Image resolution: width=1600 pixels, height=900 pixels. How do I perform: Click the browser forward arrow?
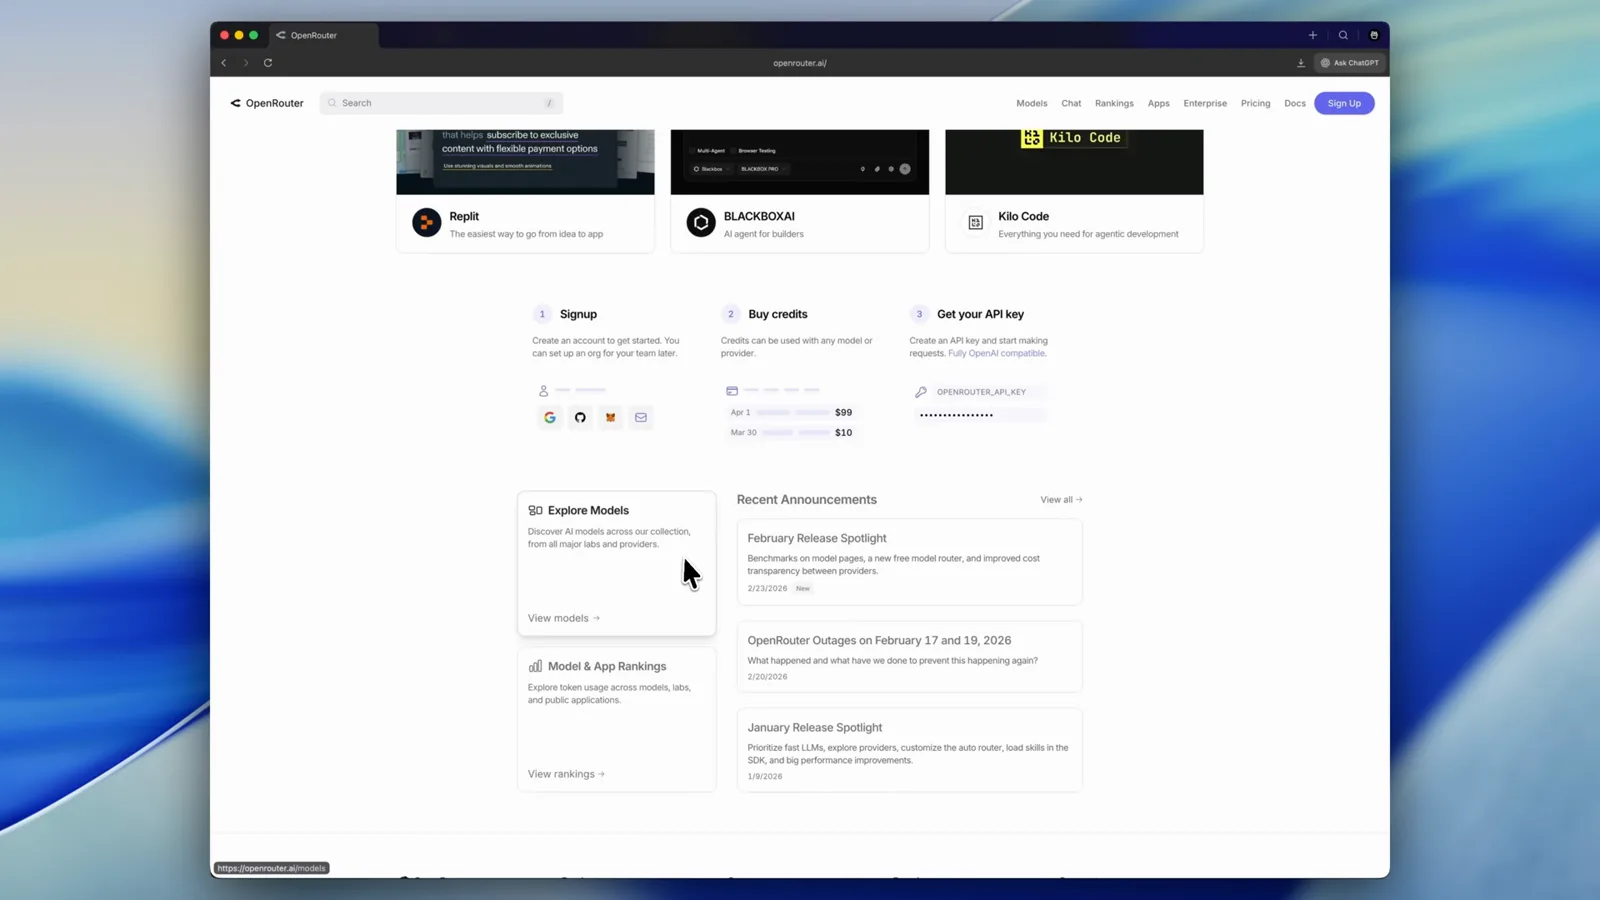pyautogui.click(x=246, y=63)
